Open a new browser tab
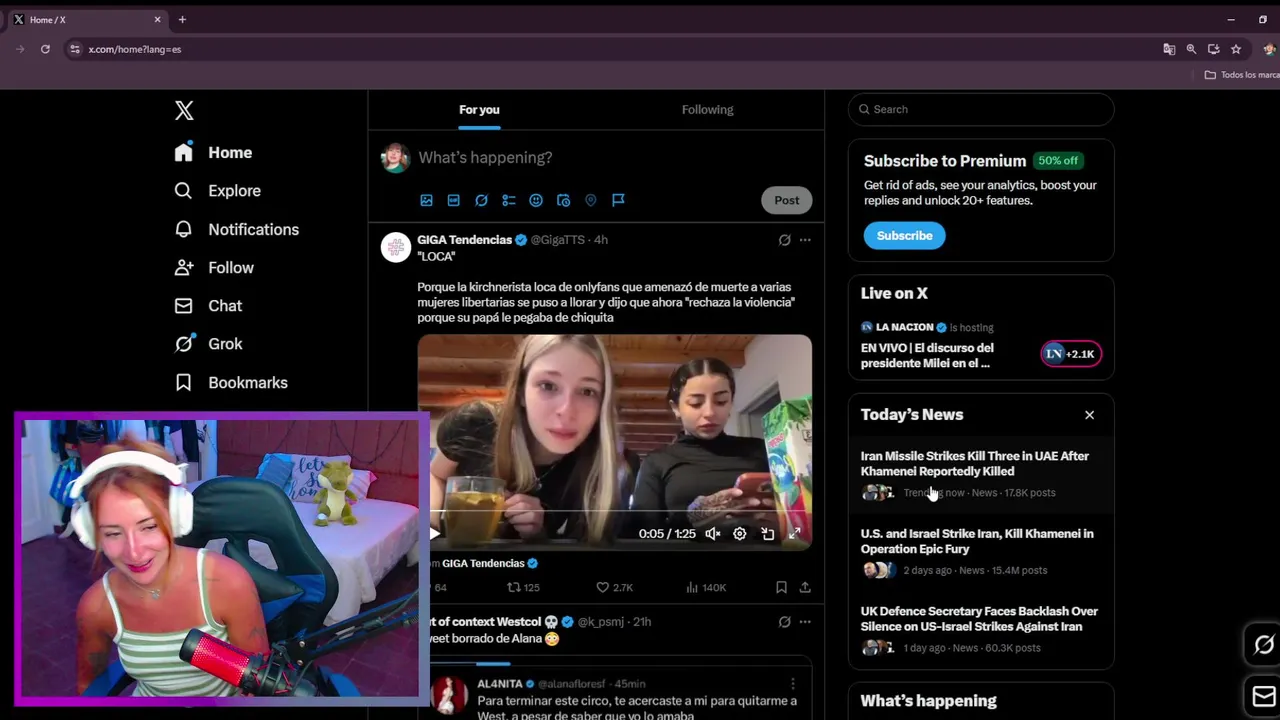 click(x=182, y=20)
